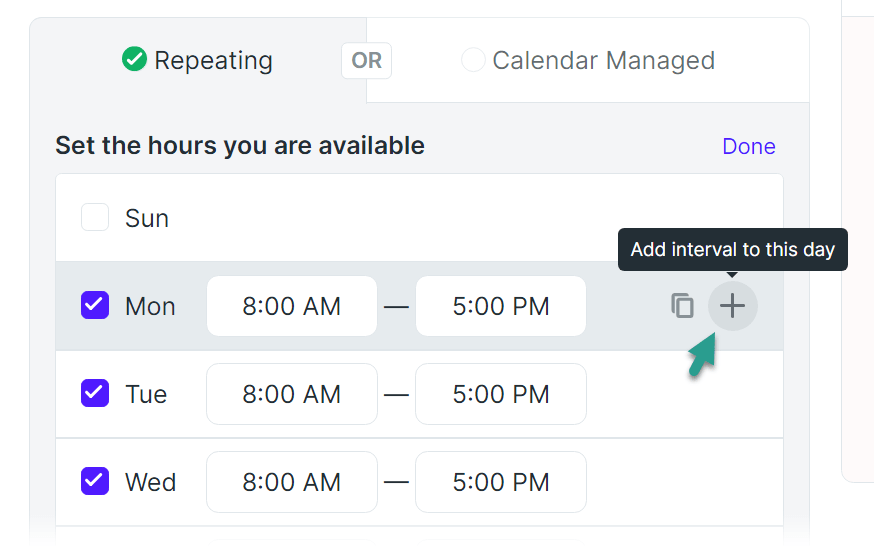874x555 pixels.
Task: Uncheck the Tue availability checkbox
Action: pos(95,394)
